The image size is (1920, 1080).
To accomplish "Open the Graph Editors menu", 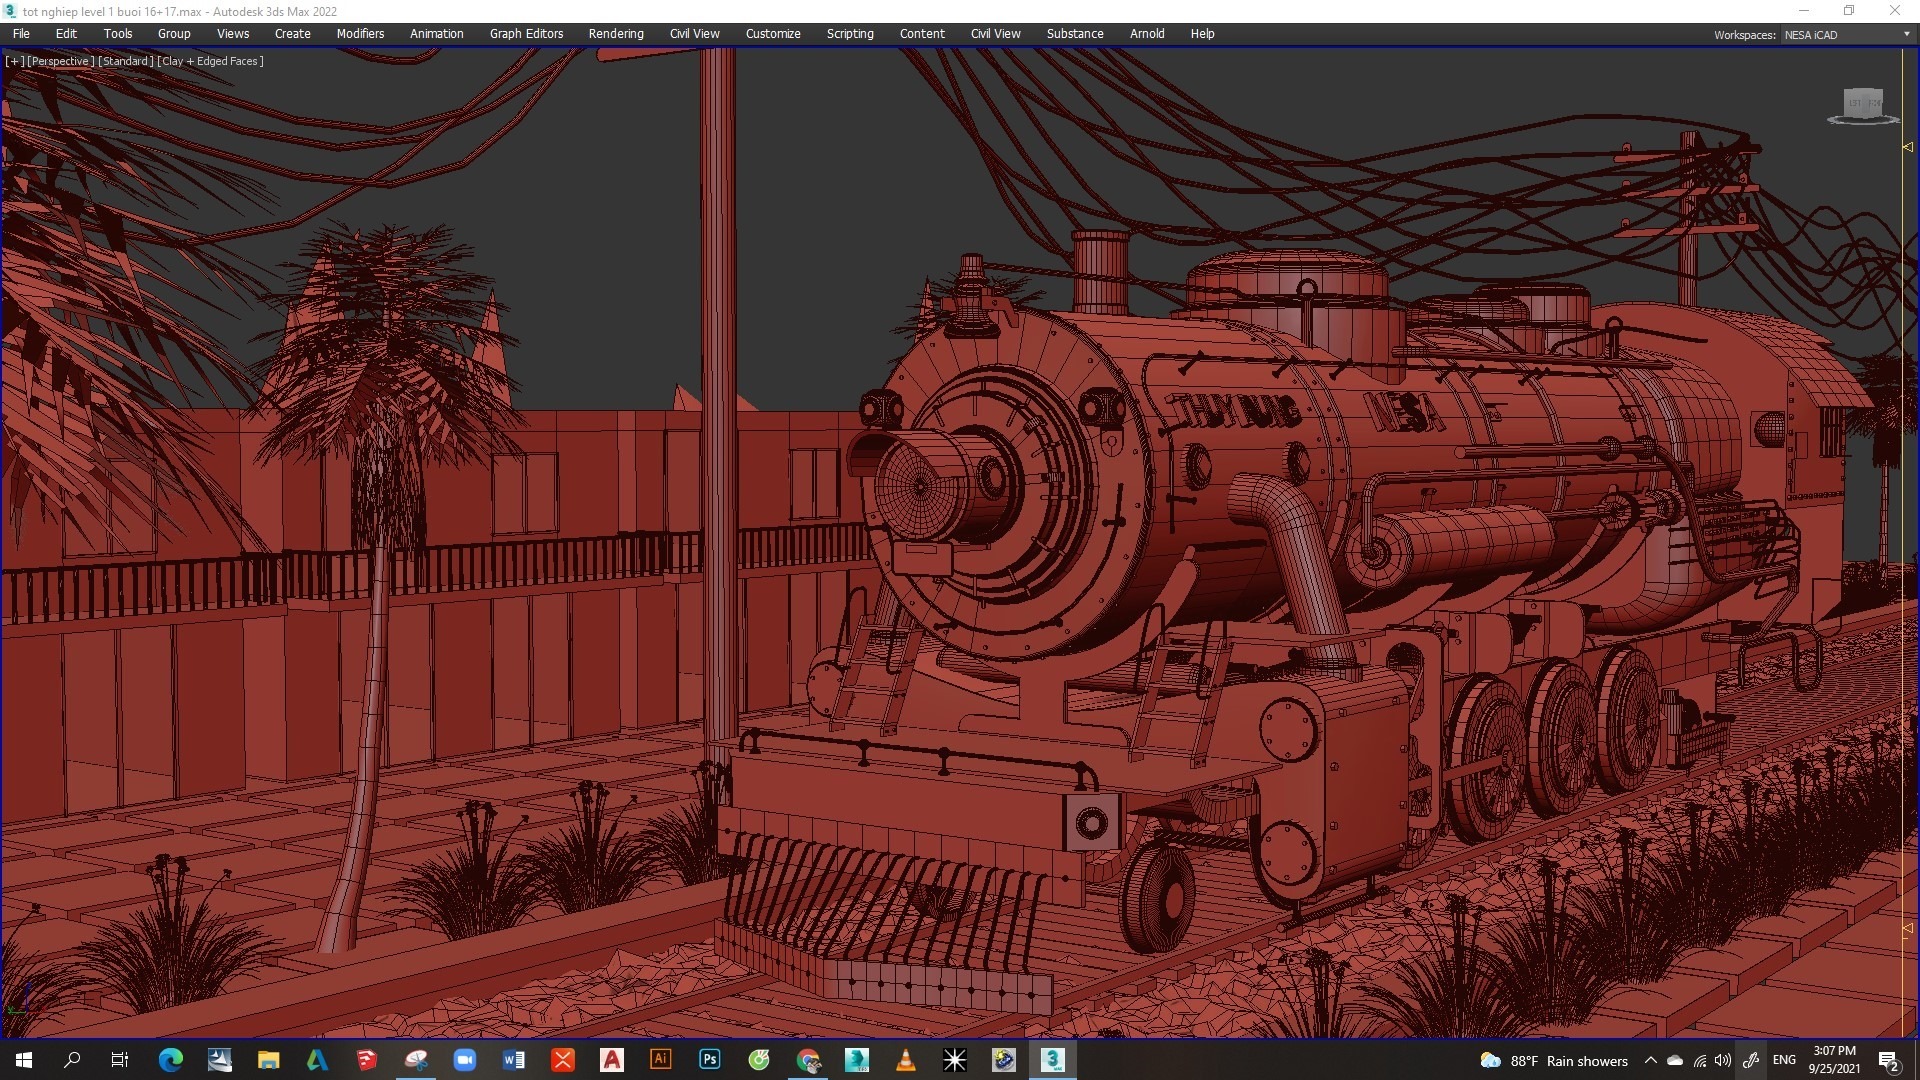I will tap(526, 34).
